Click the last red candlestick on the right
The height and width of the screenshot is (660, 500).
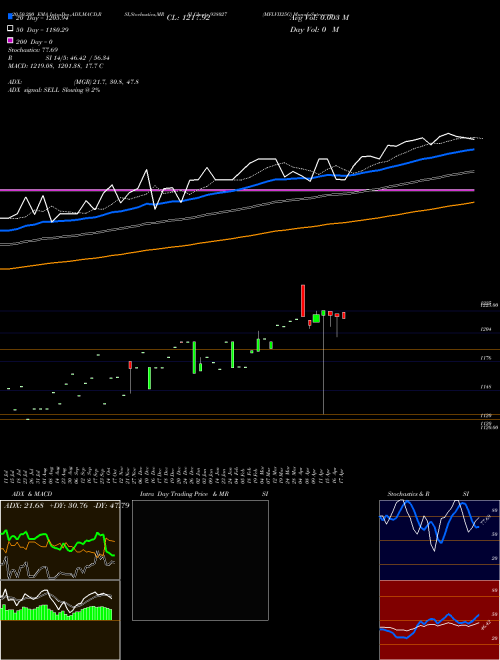click(344, 315)
